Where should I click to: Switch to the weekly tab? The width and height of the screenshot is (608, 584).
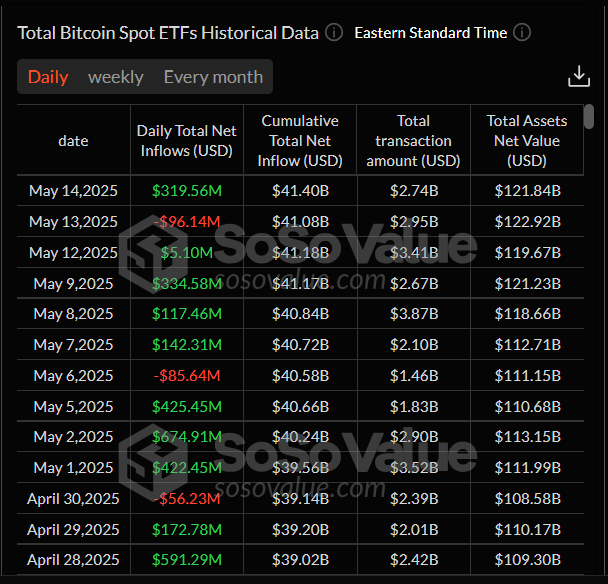115,77
